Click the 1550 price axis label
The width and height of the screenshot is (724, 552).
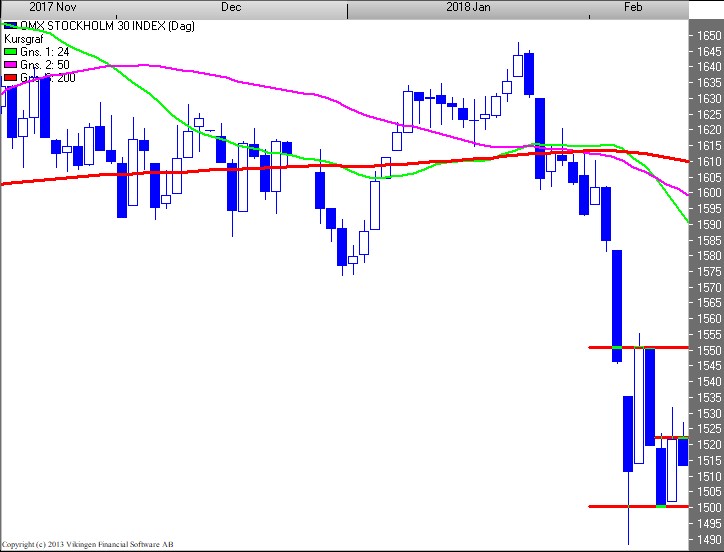pyautogui.click(x=707, y=350)
